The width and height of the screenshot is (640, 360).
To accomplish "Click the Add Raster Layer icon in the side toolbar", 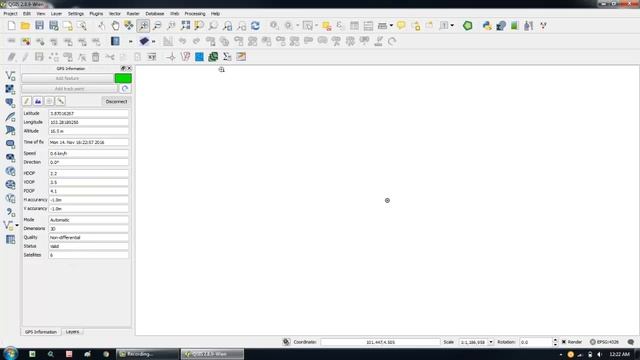I will (10, 89).
